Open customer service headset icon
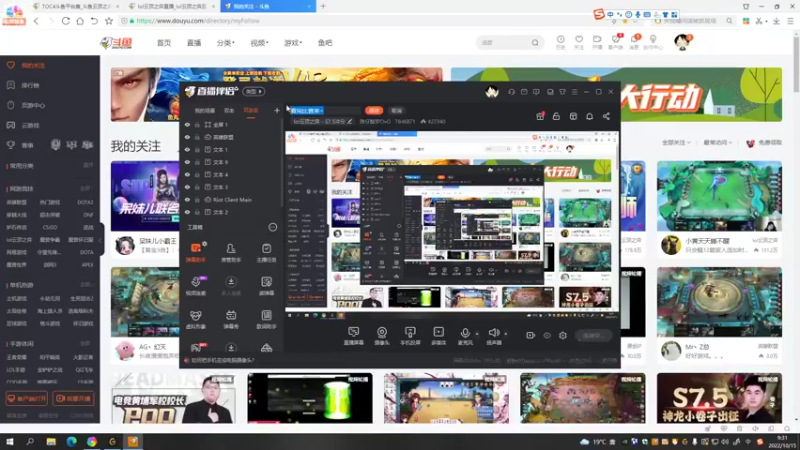 tap(512, 92)
